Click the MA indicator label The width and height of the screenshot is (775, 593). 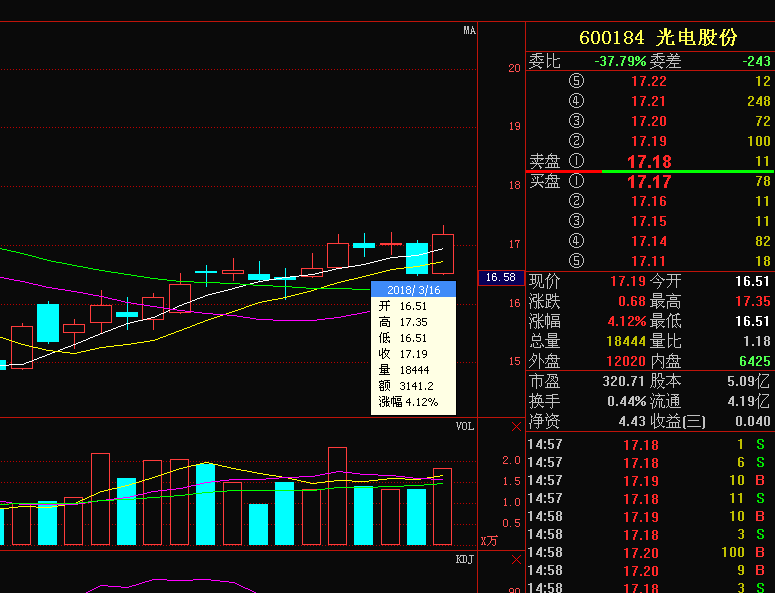tap(469, 31)
